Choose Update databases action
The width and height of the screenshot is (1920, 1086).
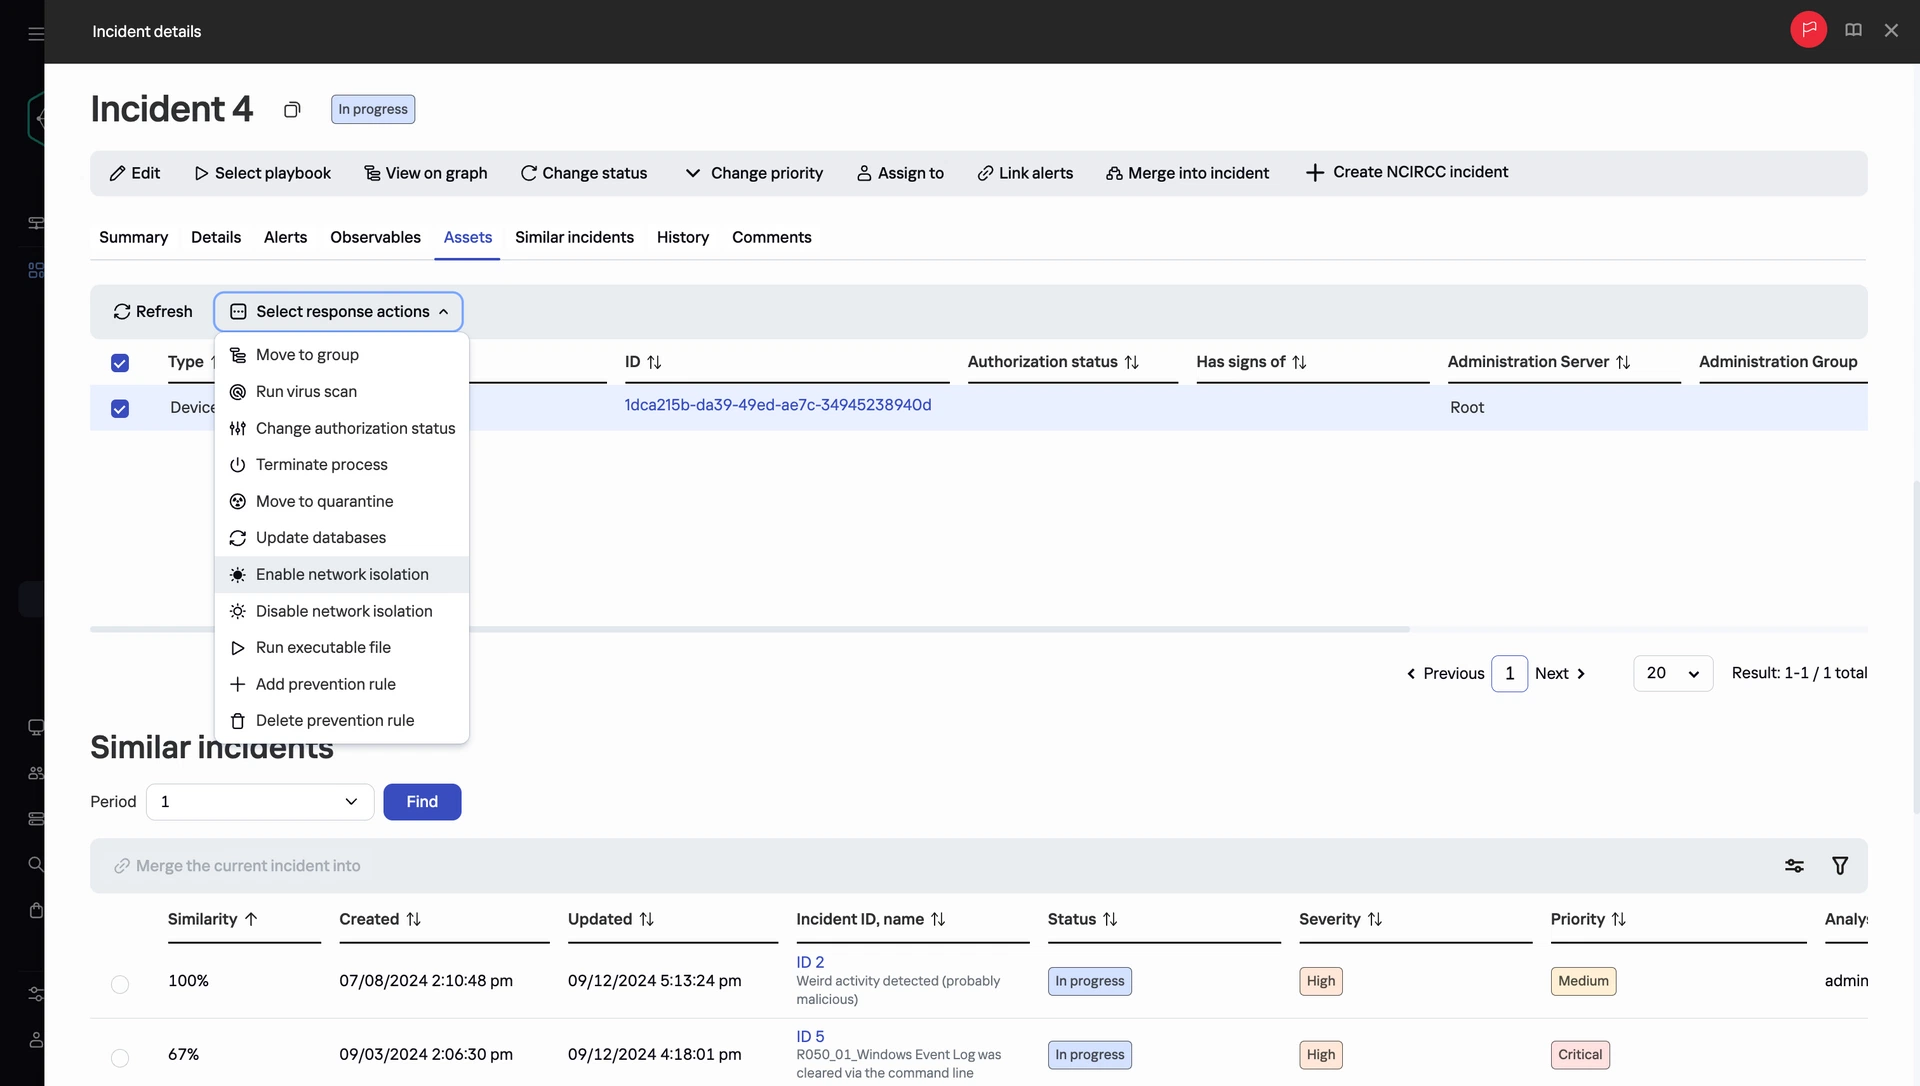tap(342, 538)
